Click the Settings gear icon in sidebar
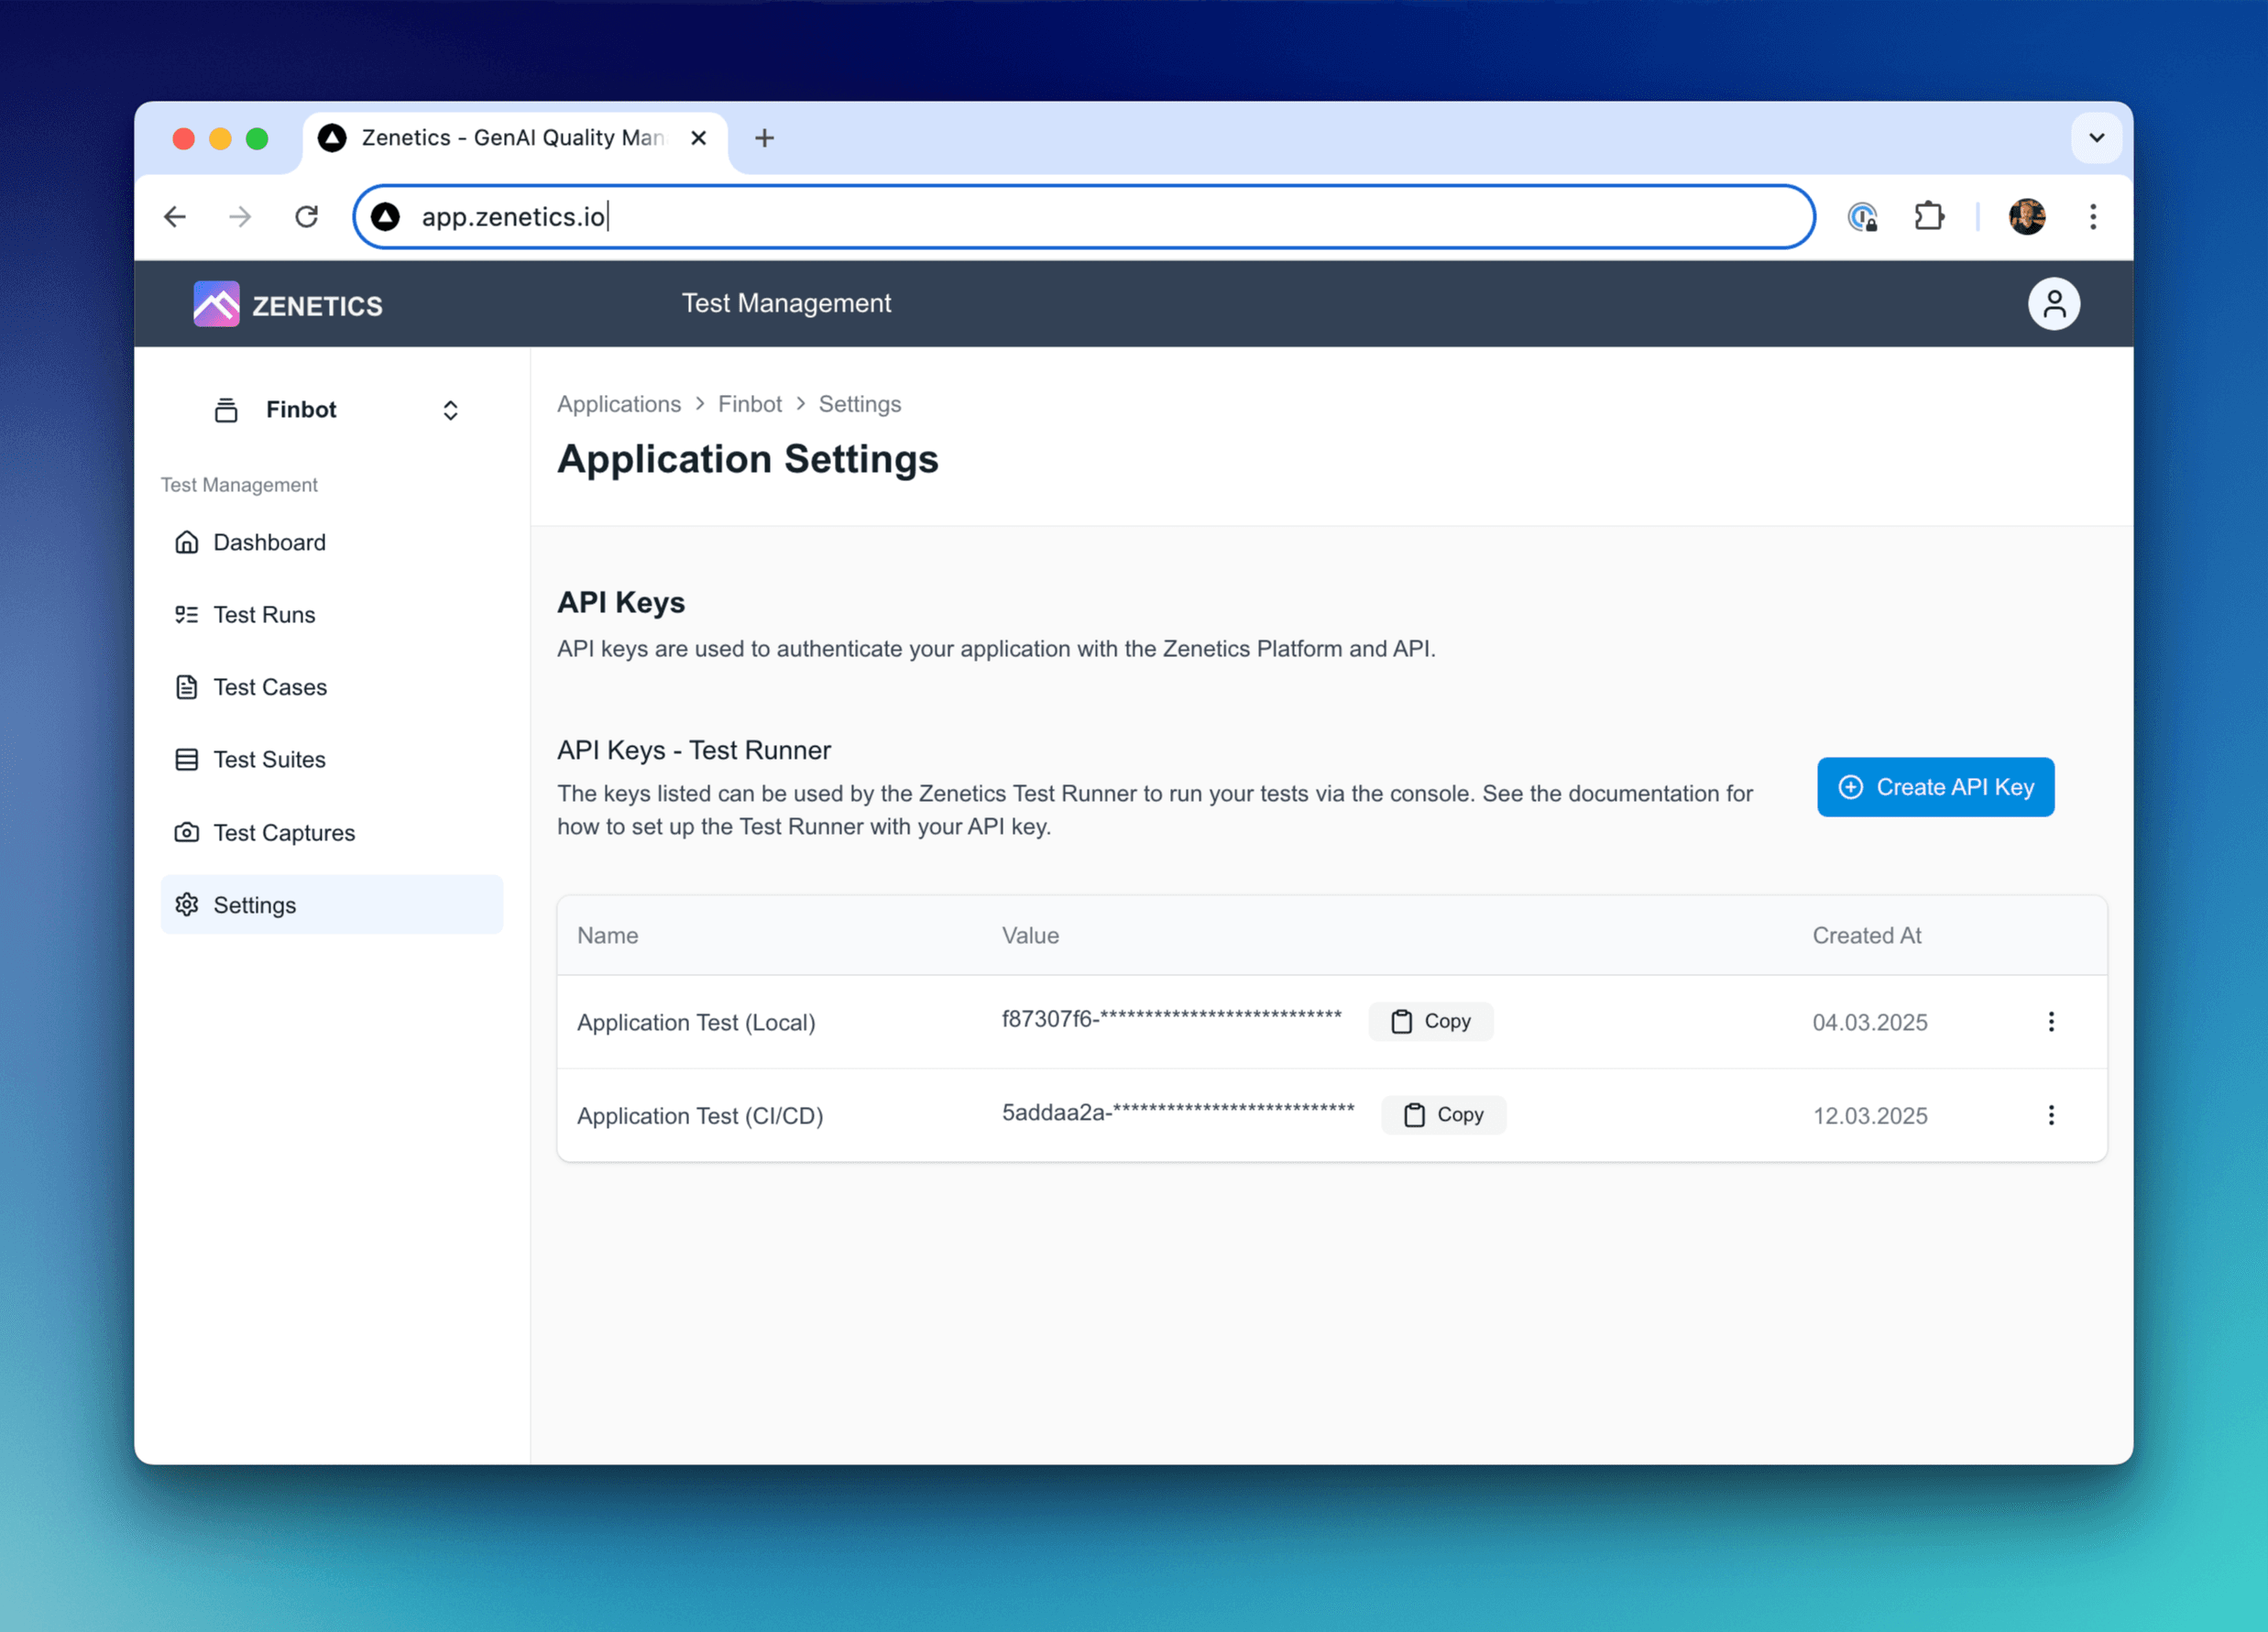Image resolution: width=2268 pixels, height=1632 pixels. [x=187, y=904]
